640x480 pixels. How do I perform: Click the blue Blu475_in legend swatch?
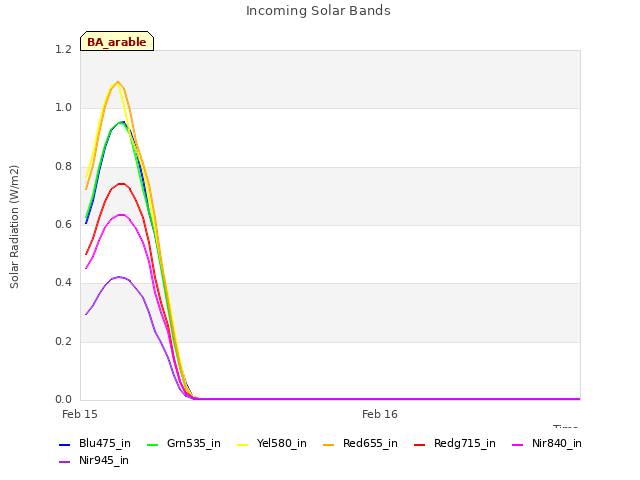(x=65, y=444)
